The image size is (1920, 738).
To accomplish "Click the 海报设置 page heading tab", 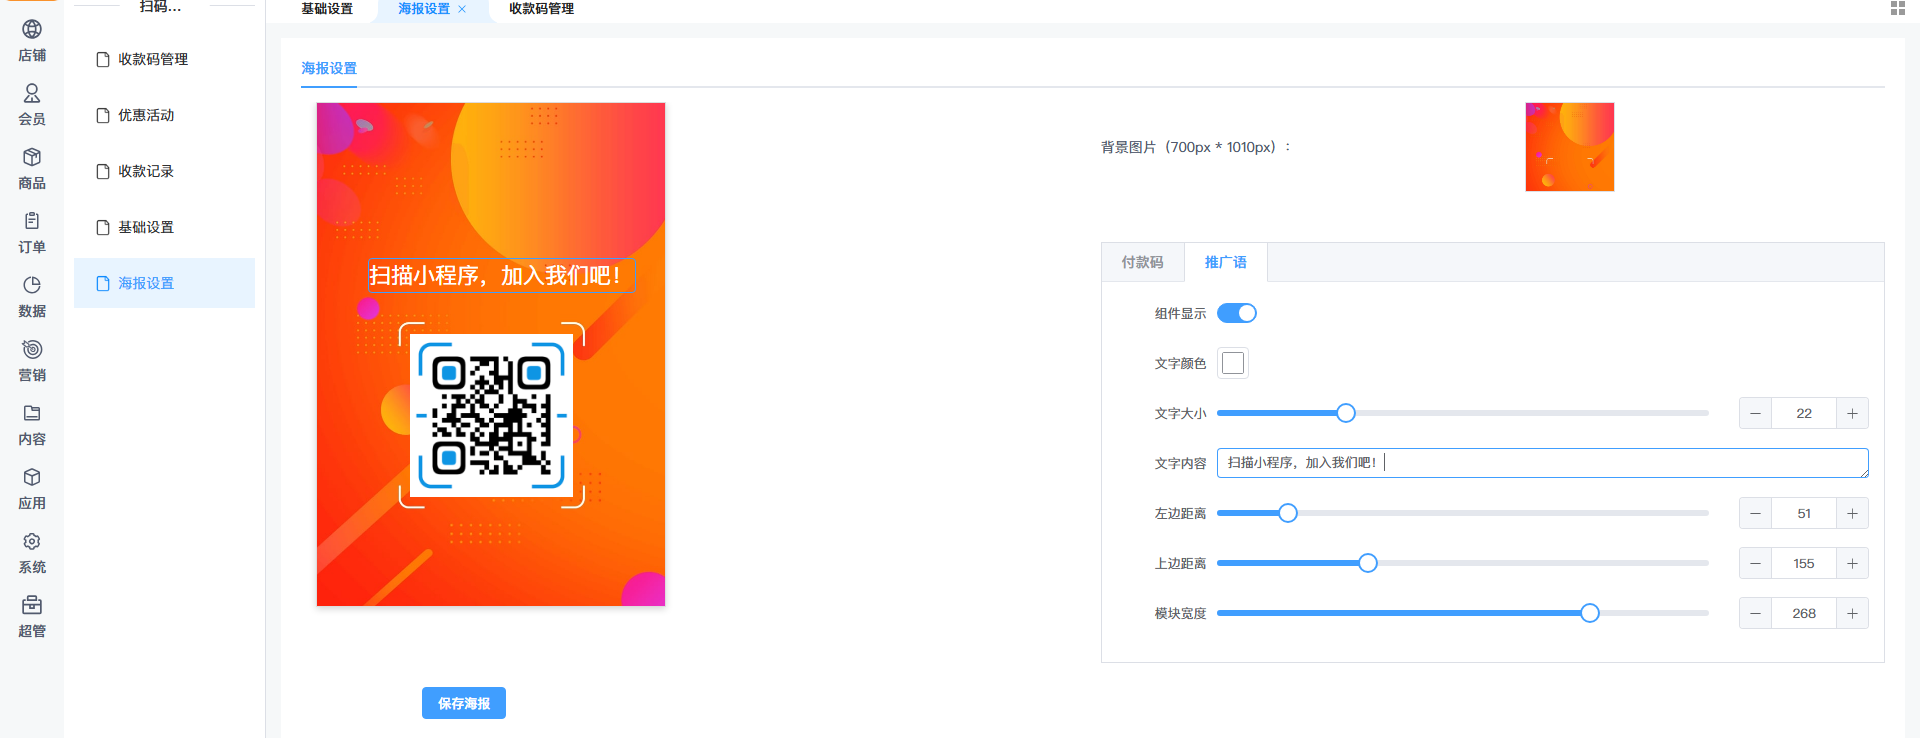I will pyautogui.click(x=329, y=68).
